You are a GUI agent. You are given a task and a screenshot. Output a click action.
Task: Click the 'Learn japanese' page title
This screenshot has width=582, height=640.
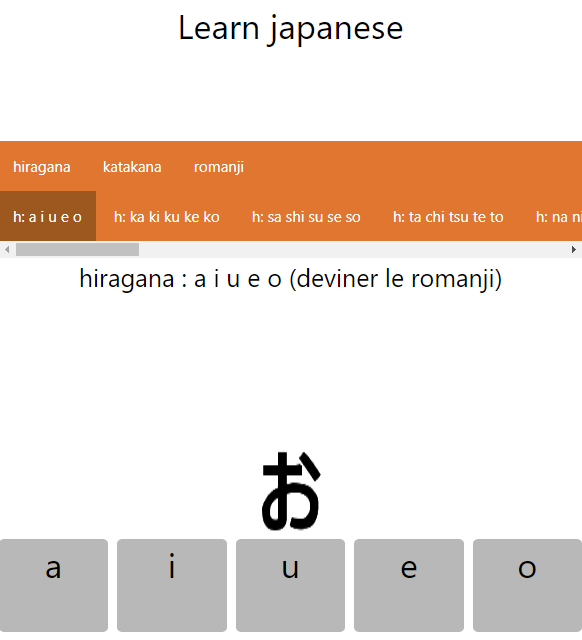(291, 28)
